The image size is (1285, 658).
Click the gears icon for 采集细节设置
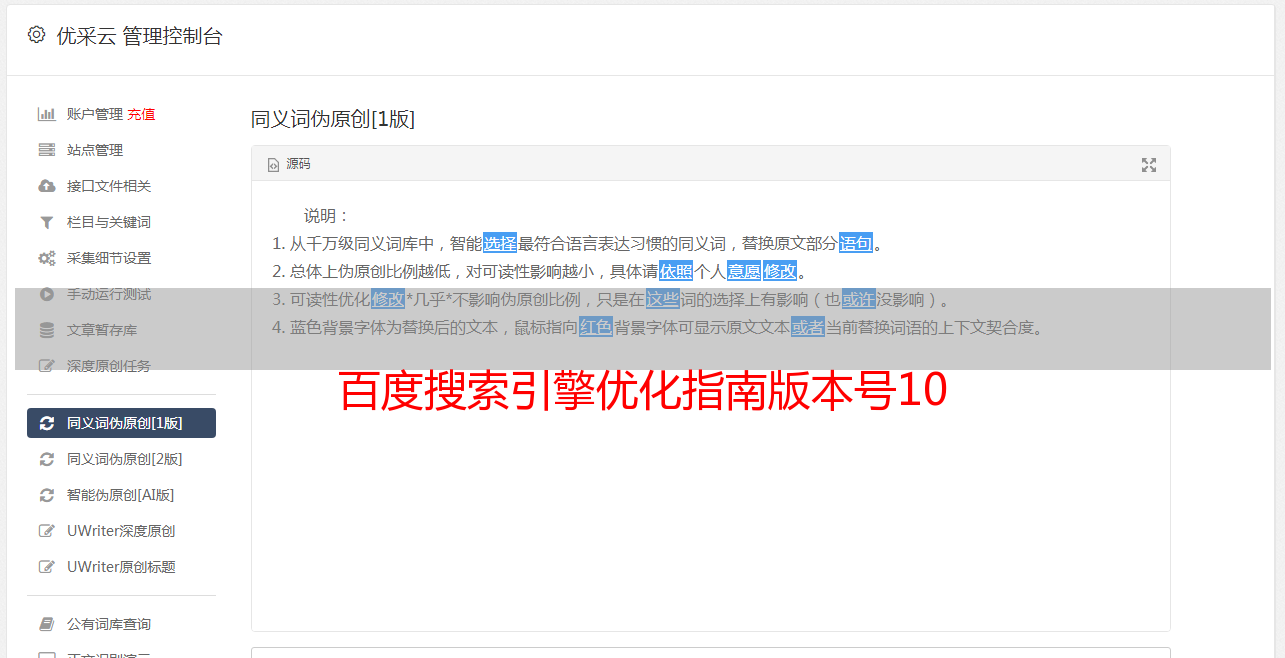pyautogui.click(x=46, y=258)
